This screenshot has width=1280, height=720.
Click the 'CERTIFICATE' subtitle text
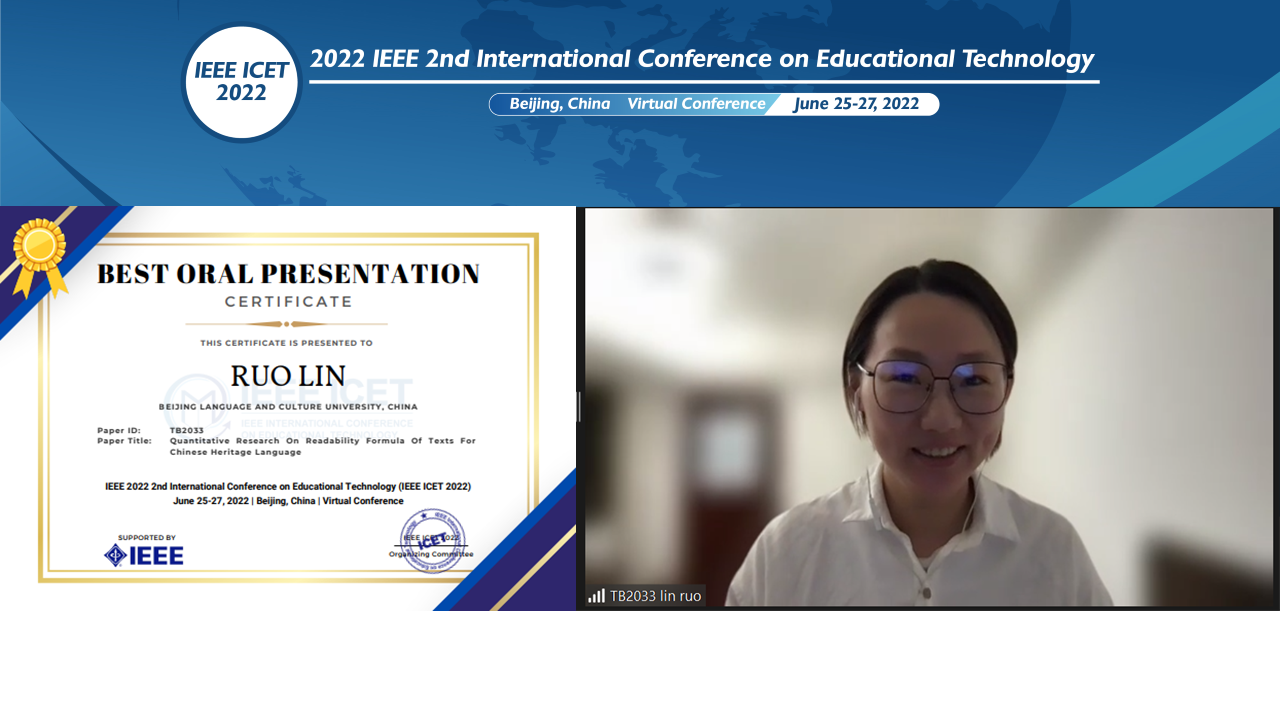click(288, 302)
